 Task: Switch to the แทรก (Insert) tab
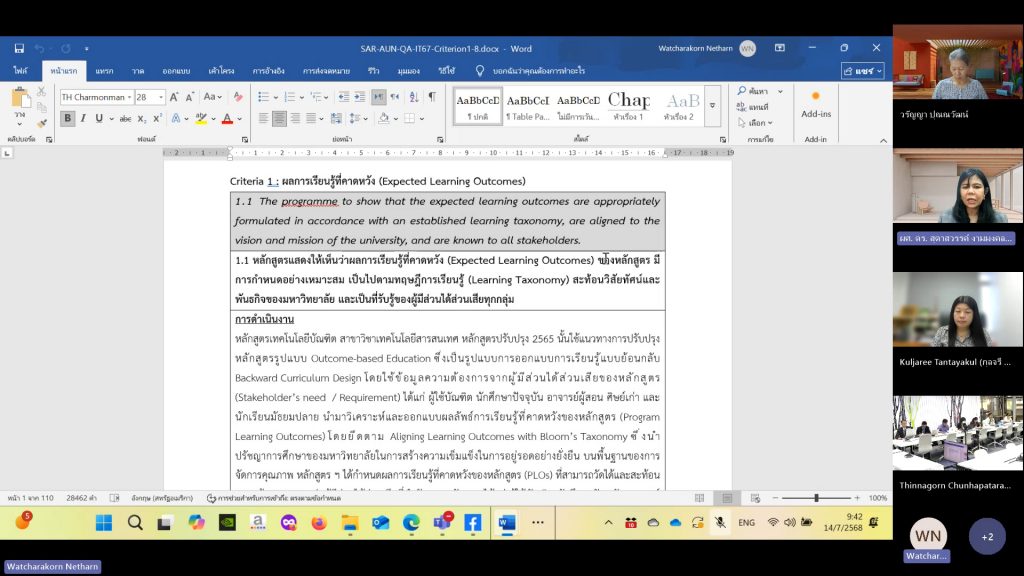click(x=104, y=71)
